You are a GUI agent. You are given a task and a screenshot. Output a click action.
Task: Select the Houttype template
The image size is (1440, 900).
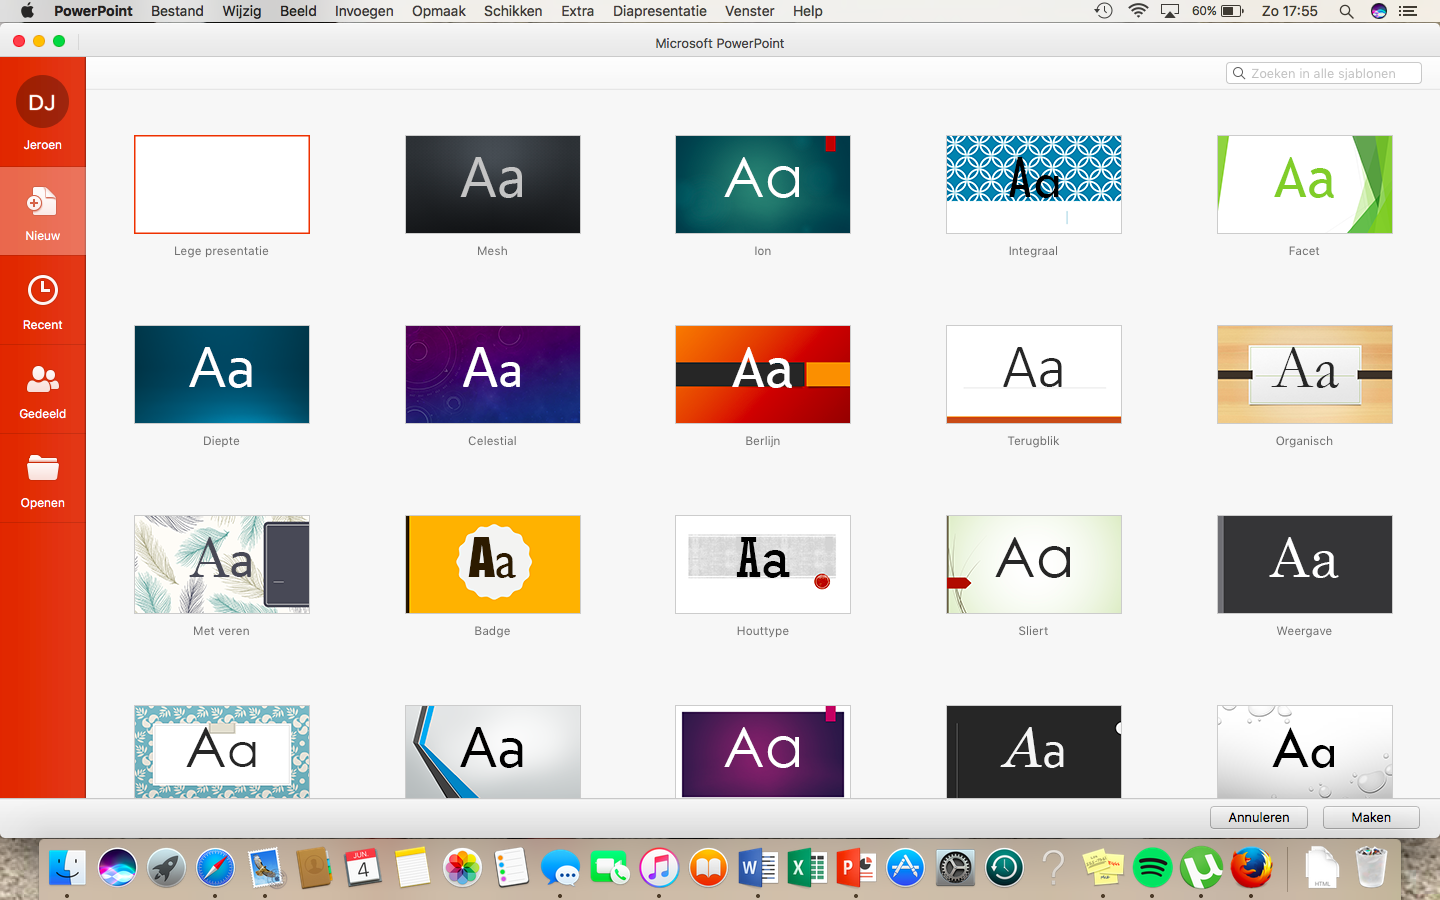(763, 564)
